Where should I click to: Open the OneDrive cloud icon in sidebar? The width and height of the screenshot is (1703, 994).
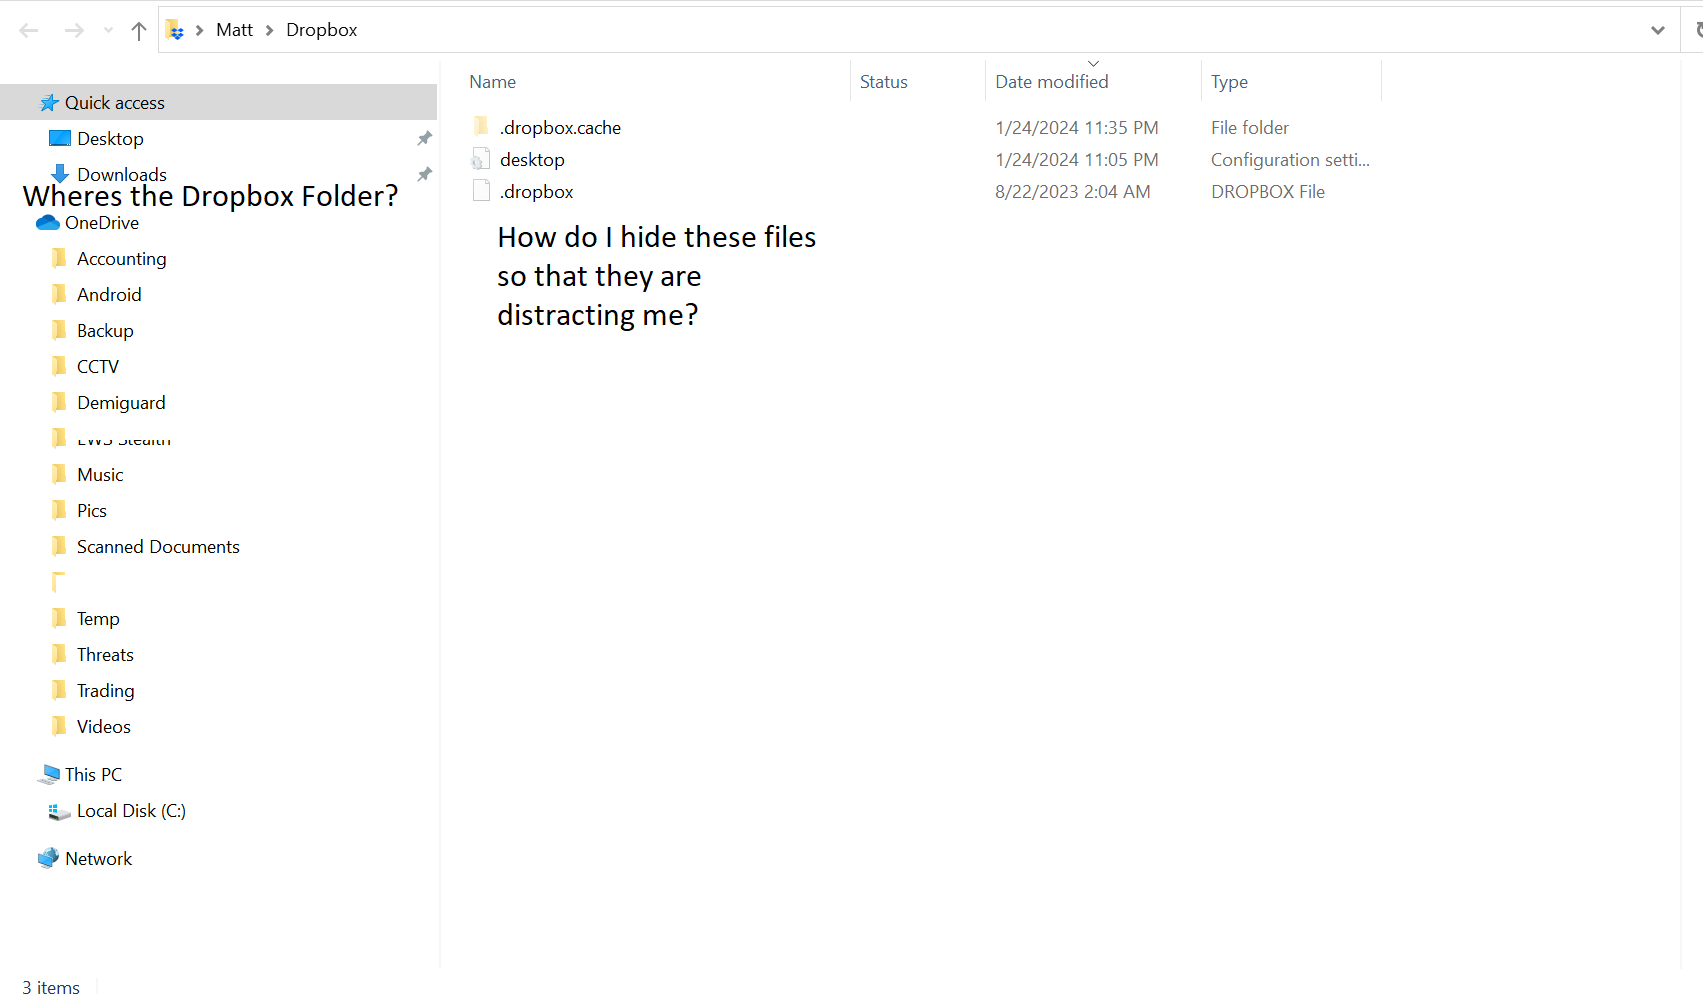[47, 222]
